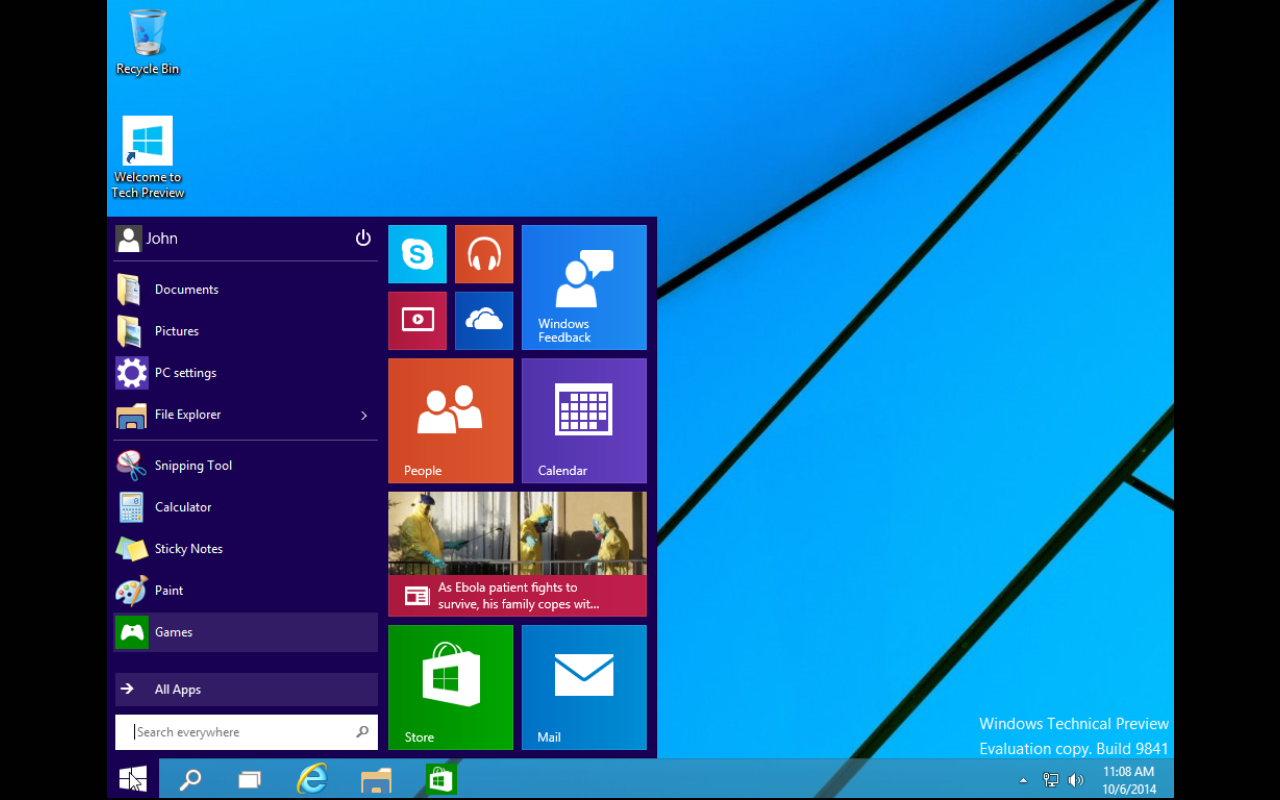Viewport: 1280px width, 800px height.
Task: Open the Music headphones tile
Action: pos(484,254)
